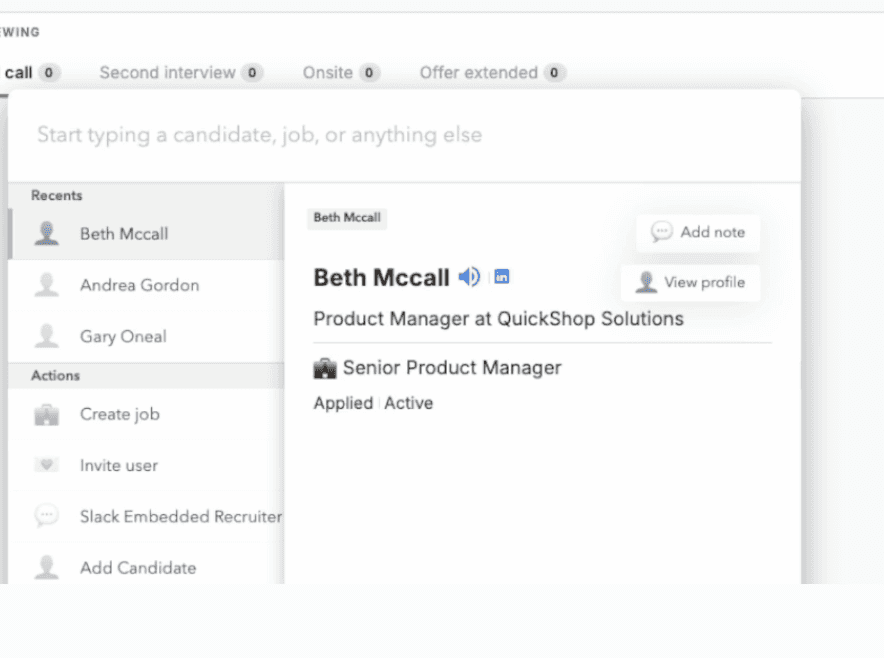Click the Add Candidate person icon
The width and height of the screenshot is (884, 658).
[x=46, y=568]
